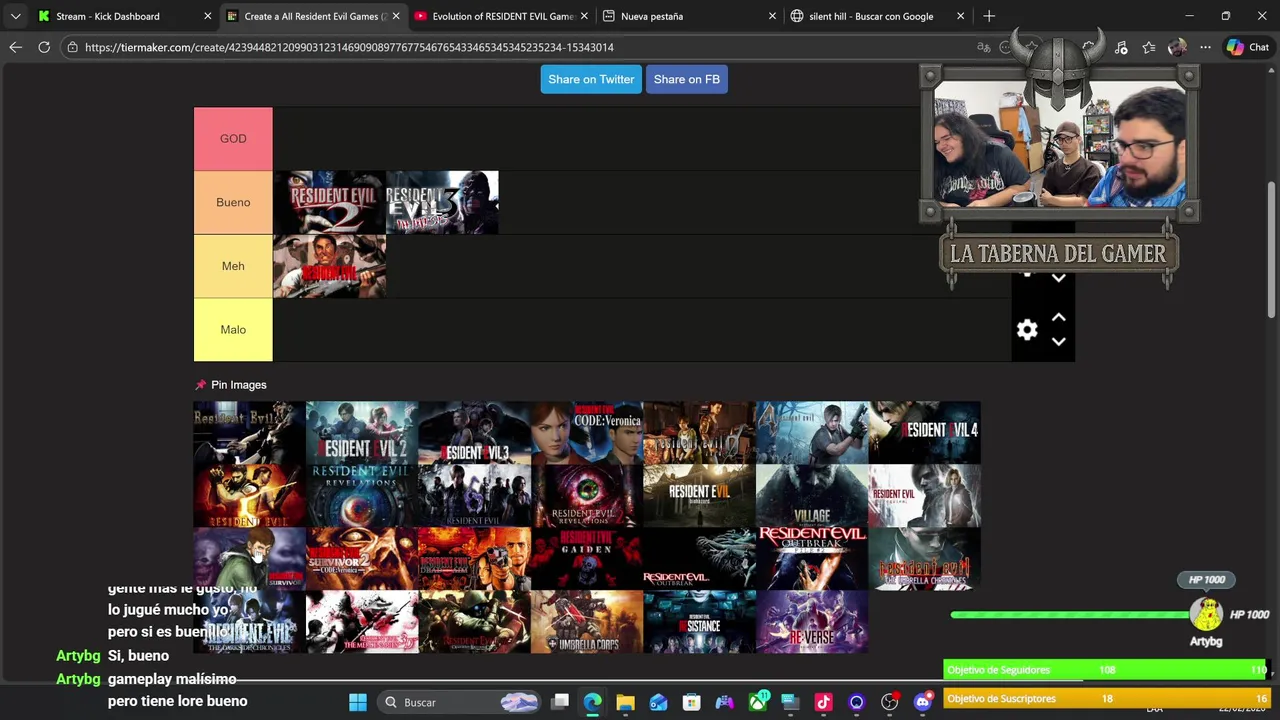
Task: Pick the Resident Evil 5 image
Action: (x=249, y=496)
